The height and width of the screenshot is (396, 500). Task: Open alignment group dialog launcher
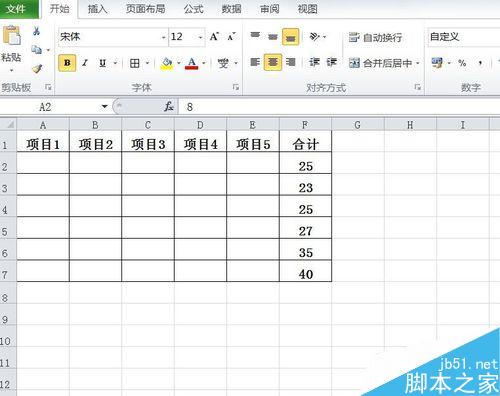(x=417, y=87)
